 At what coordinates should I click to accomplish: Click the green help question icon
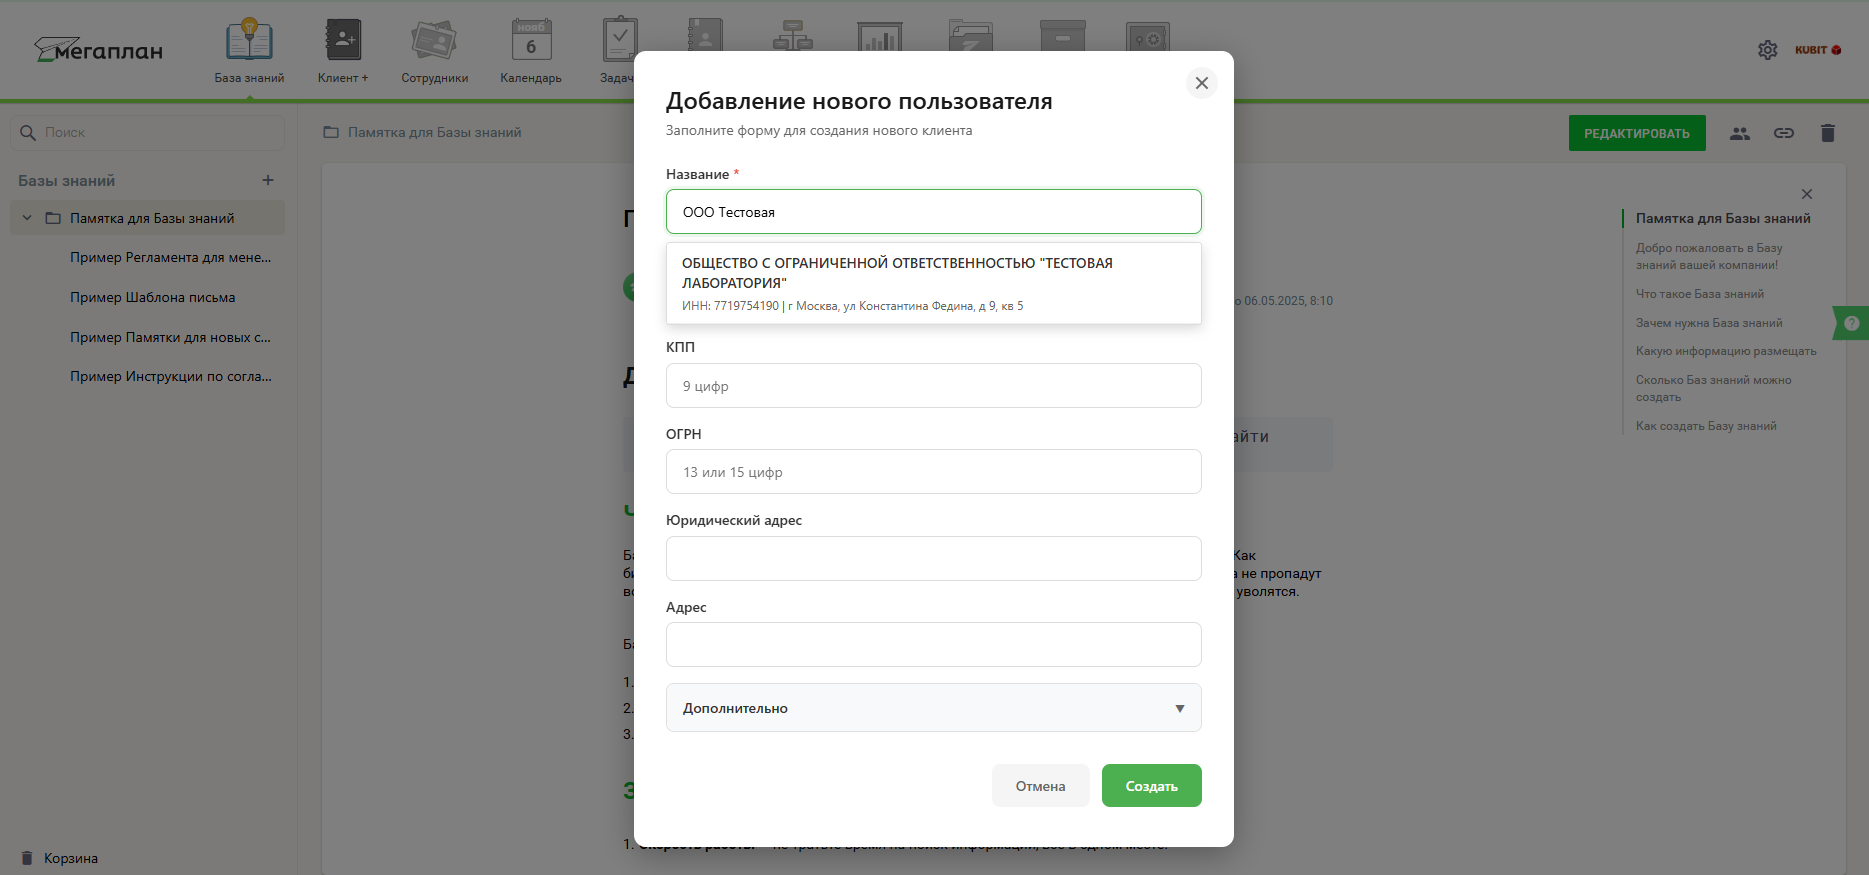[x=1851, y=323]
